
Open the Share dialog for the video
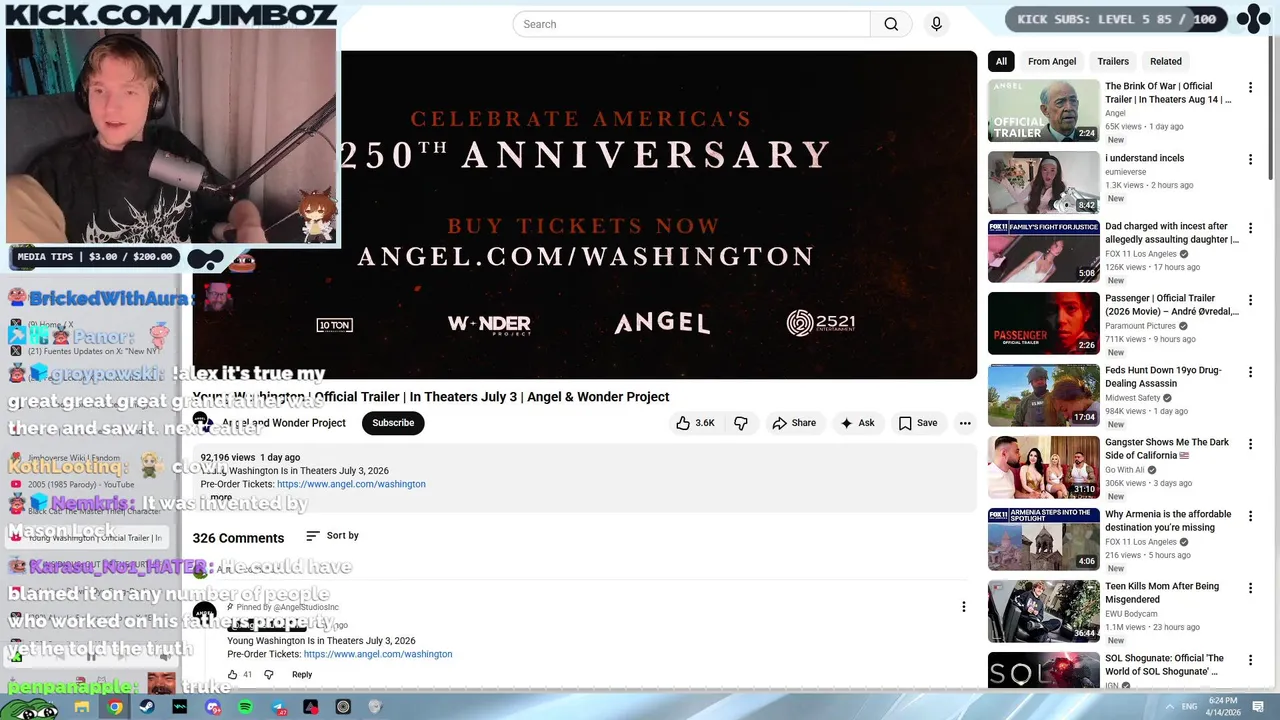pos(794,423)
